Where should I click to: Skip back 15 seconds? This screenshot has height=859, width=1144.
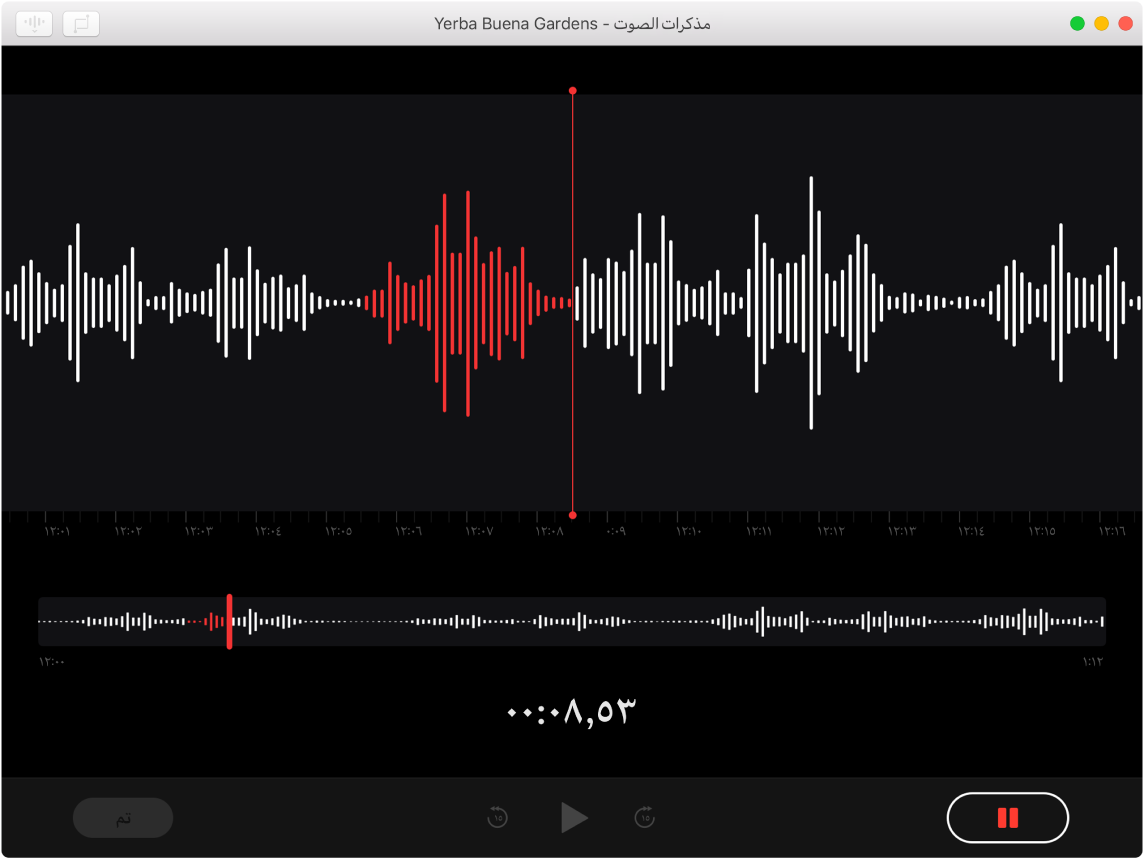coord(497,818)
